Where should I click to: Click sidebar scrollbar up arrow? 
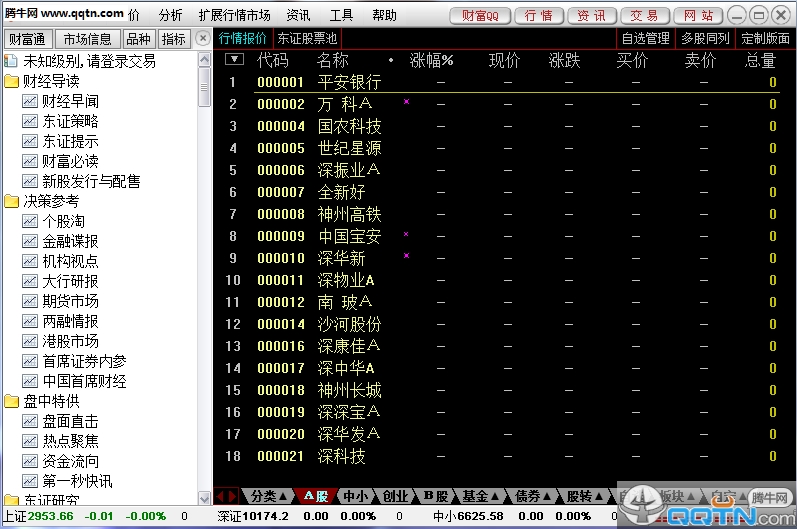(x=204, y=59)
